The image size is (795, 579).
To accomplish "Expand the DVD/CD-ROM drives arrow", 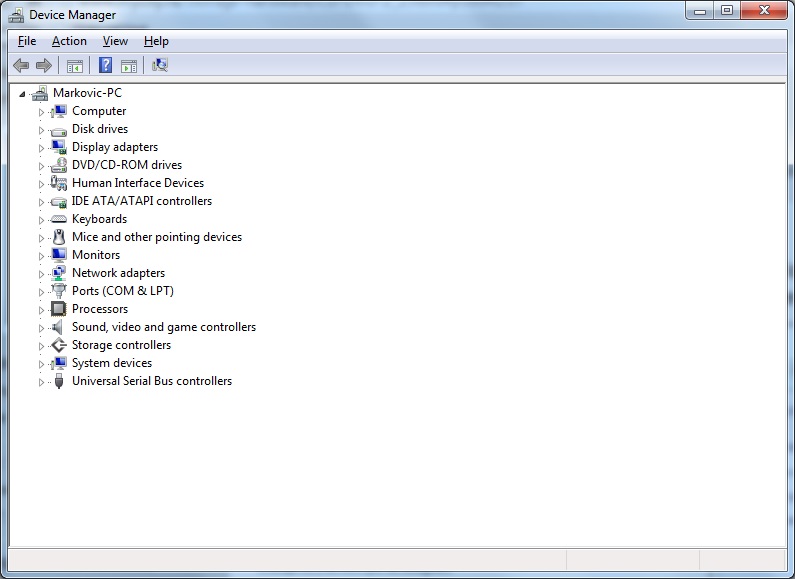I will tap(42, 166).
